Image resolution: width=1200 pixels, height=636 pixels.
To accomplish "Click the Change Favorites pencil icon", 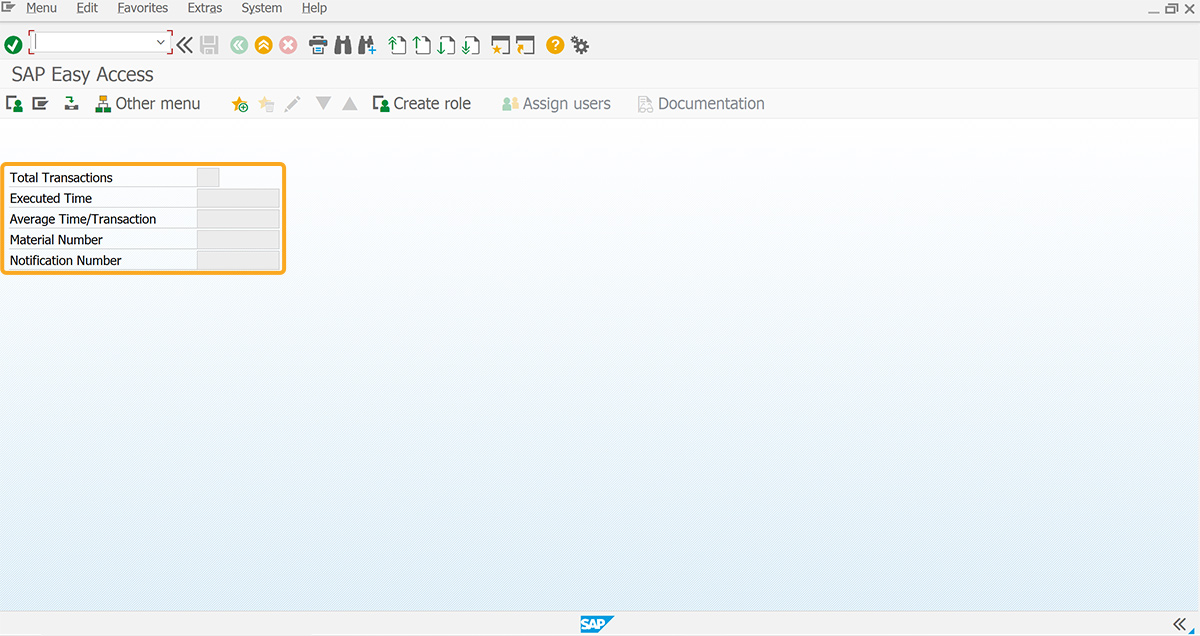I will tap(292, 104).
